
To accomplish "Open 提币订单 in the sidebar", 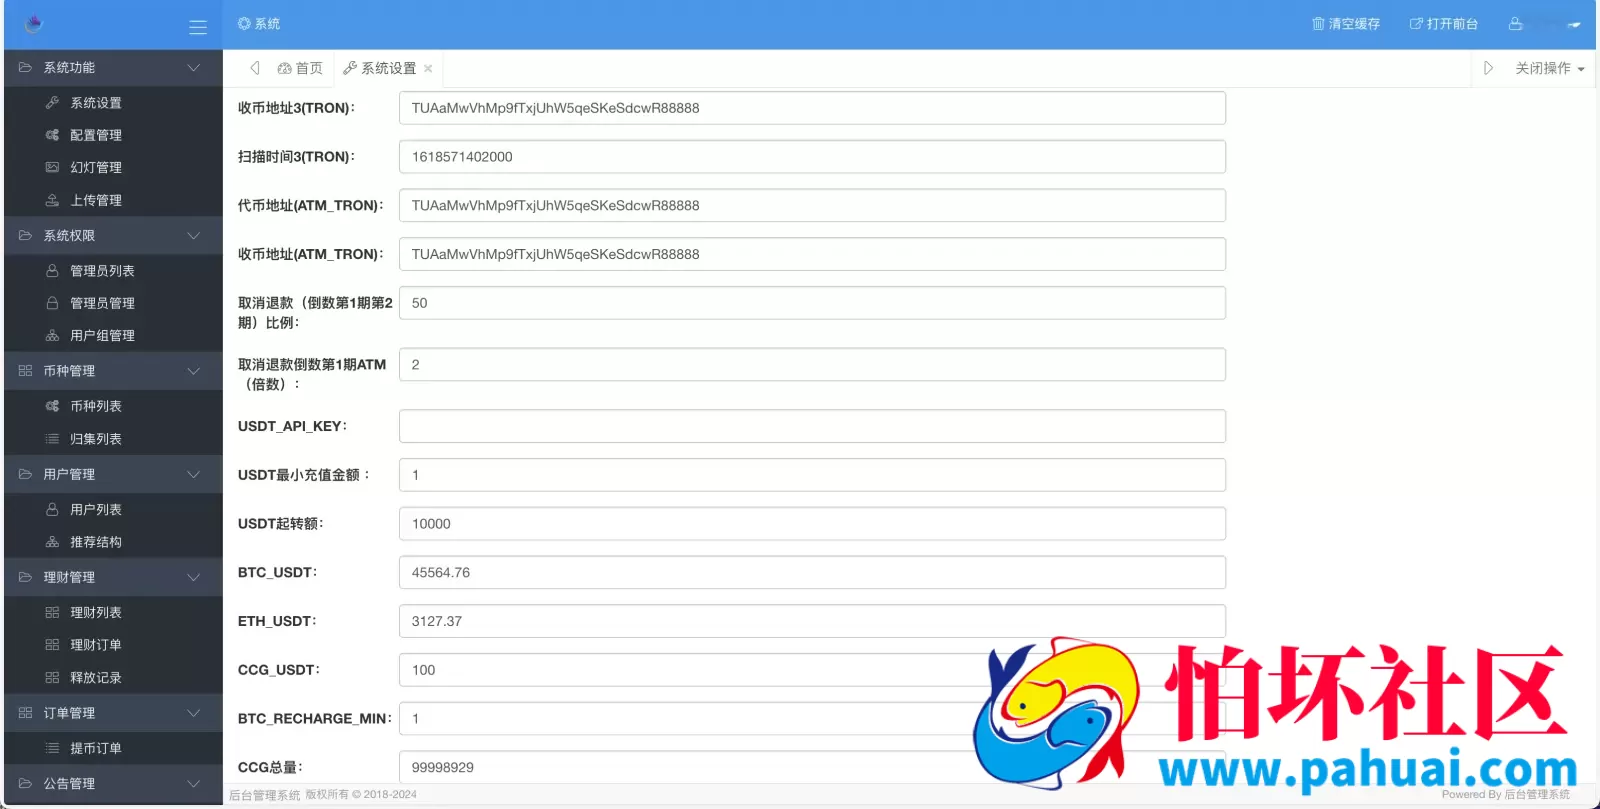I will pyautogui.click(x=96, y=748).
